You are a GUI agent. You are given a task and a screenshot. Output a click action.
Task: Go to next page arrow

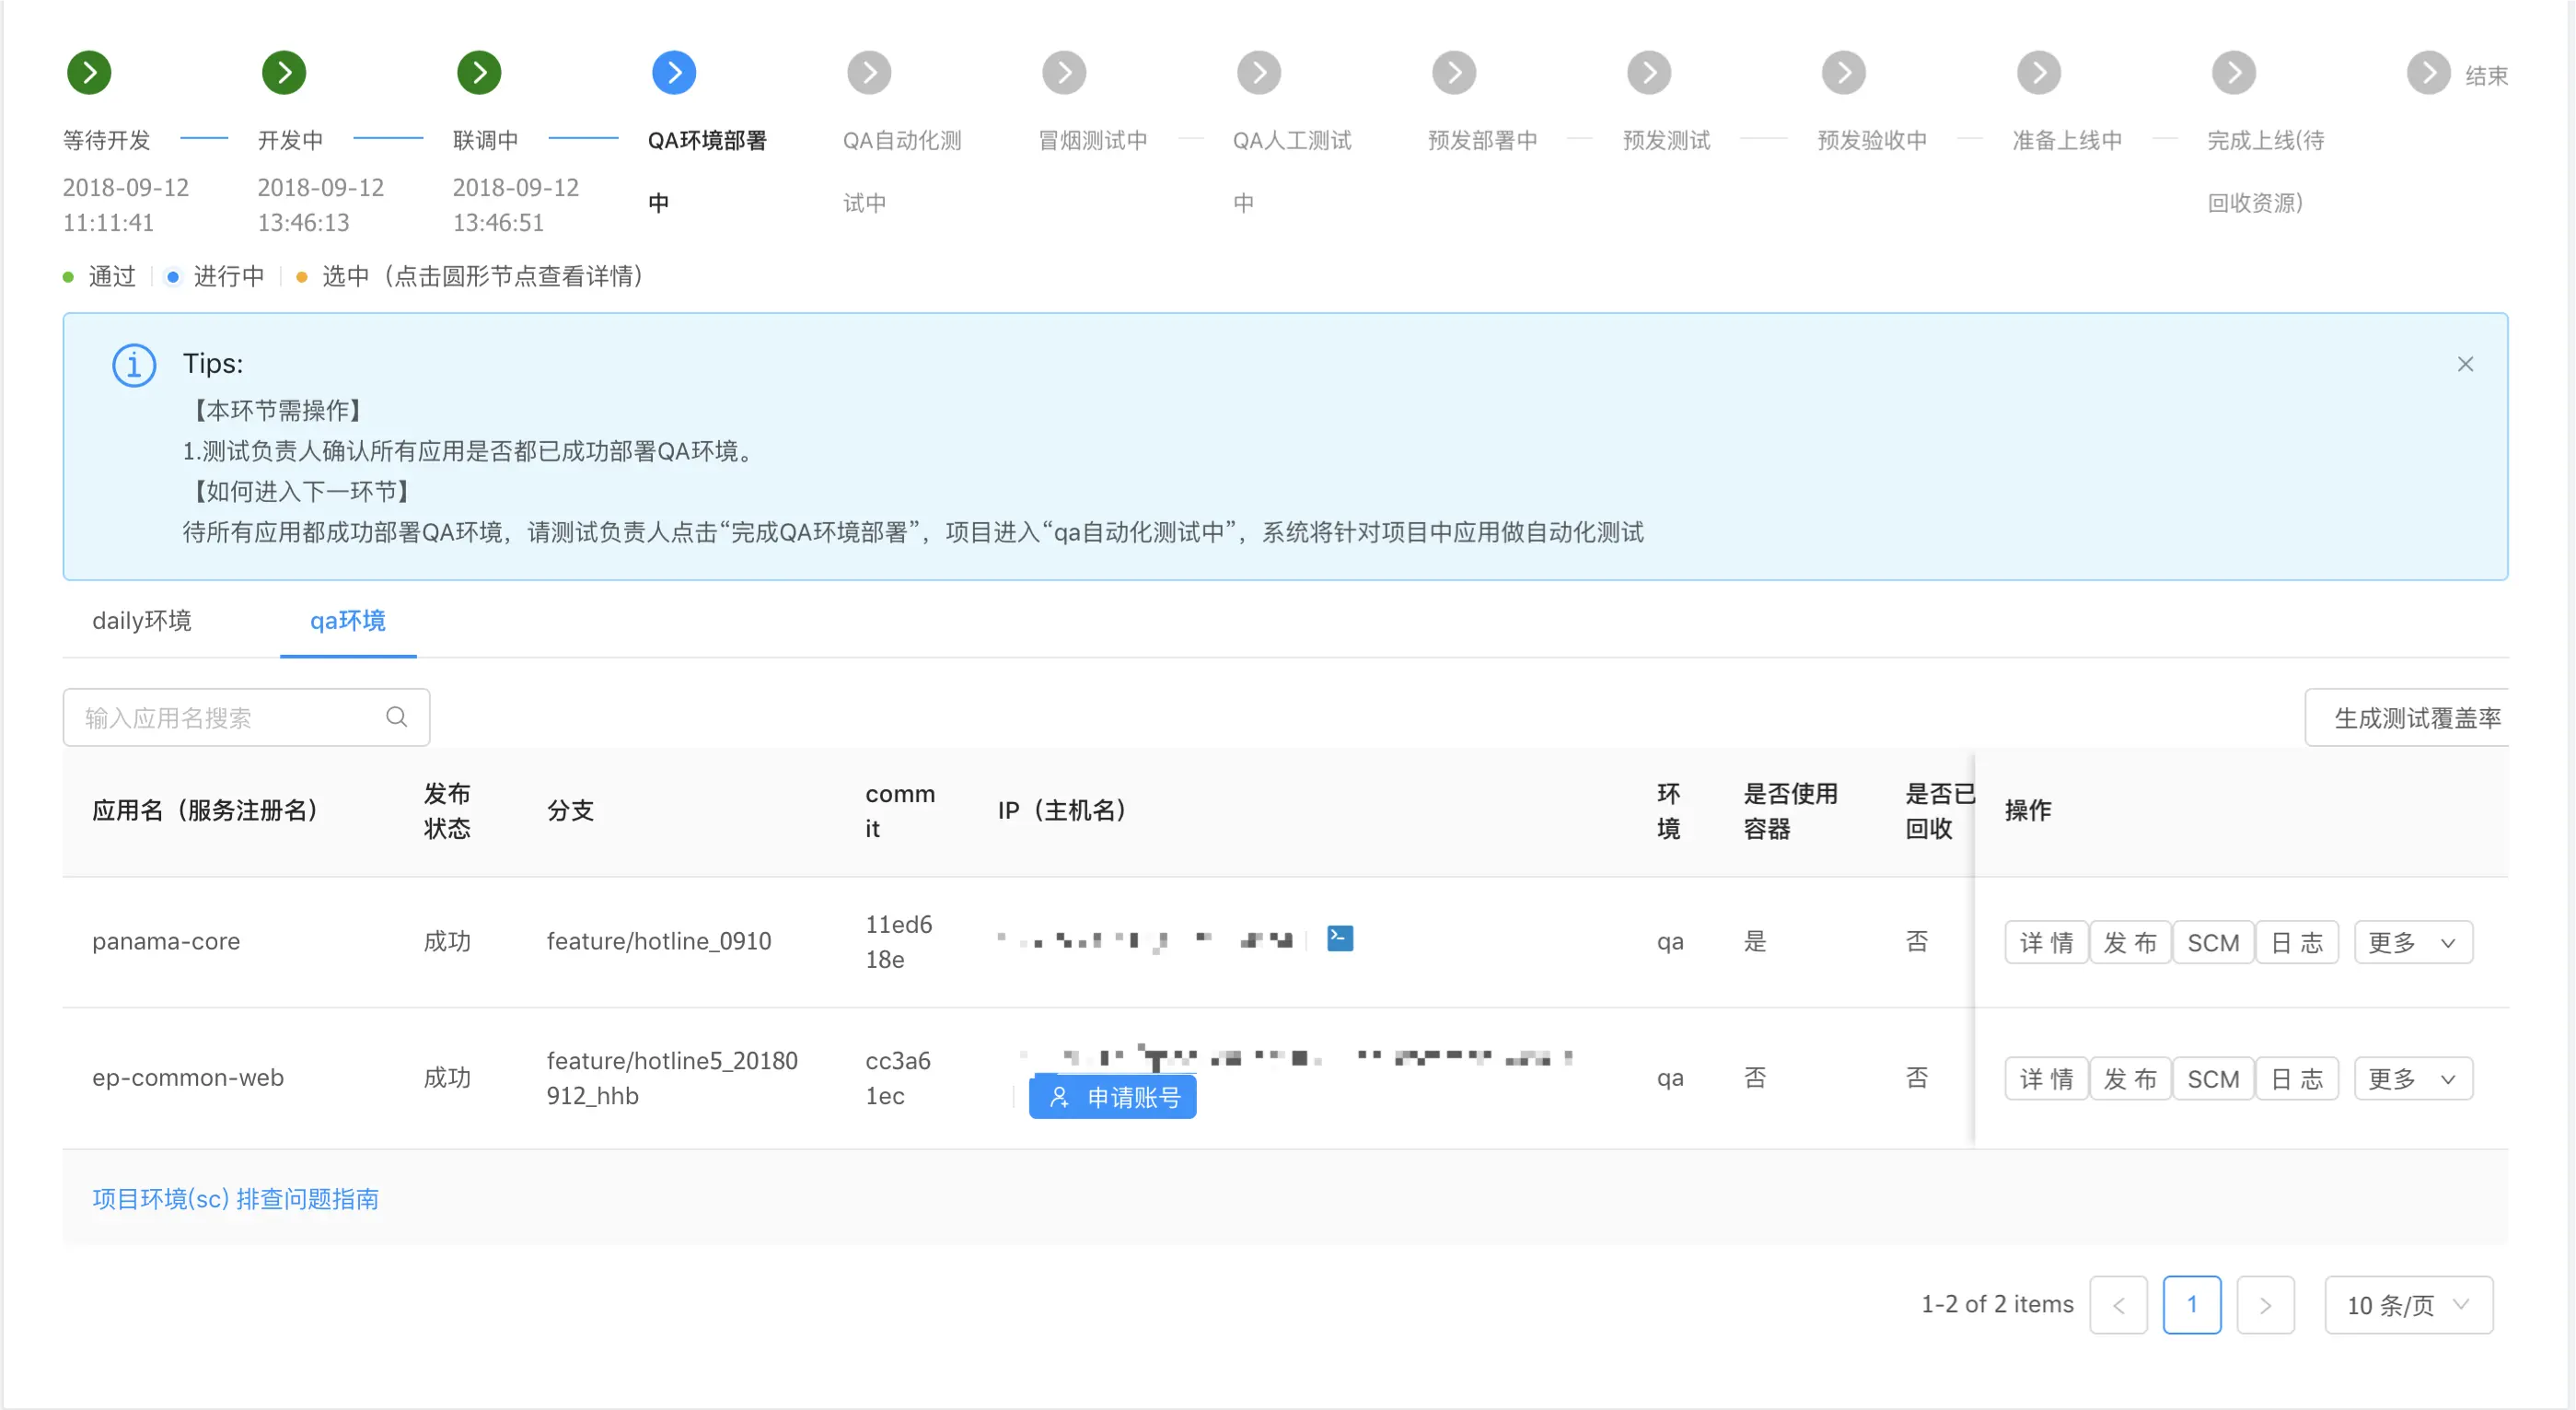2265,1304
